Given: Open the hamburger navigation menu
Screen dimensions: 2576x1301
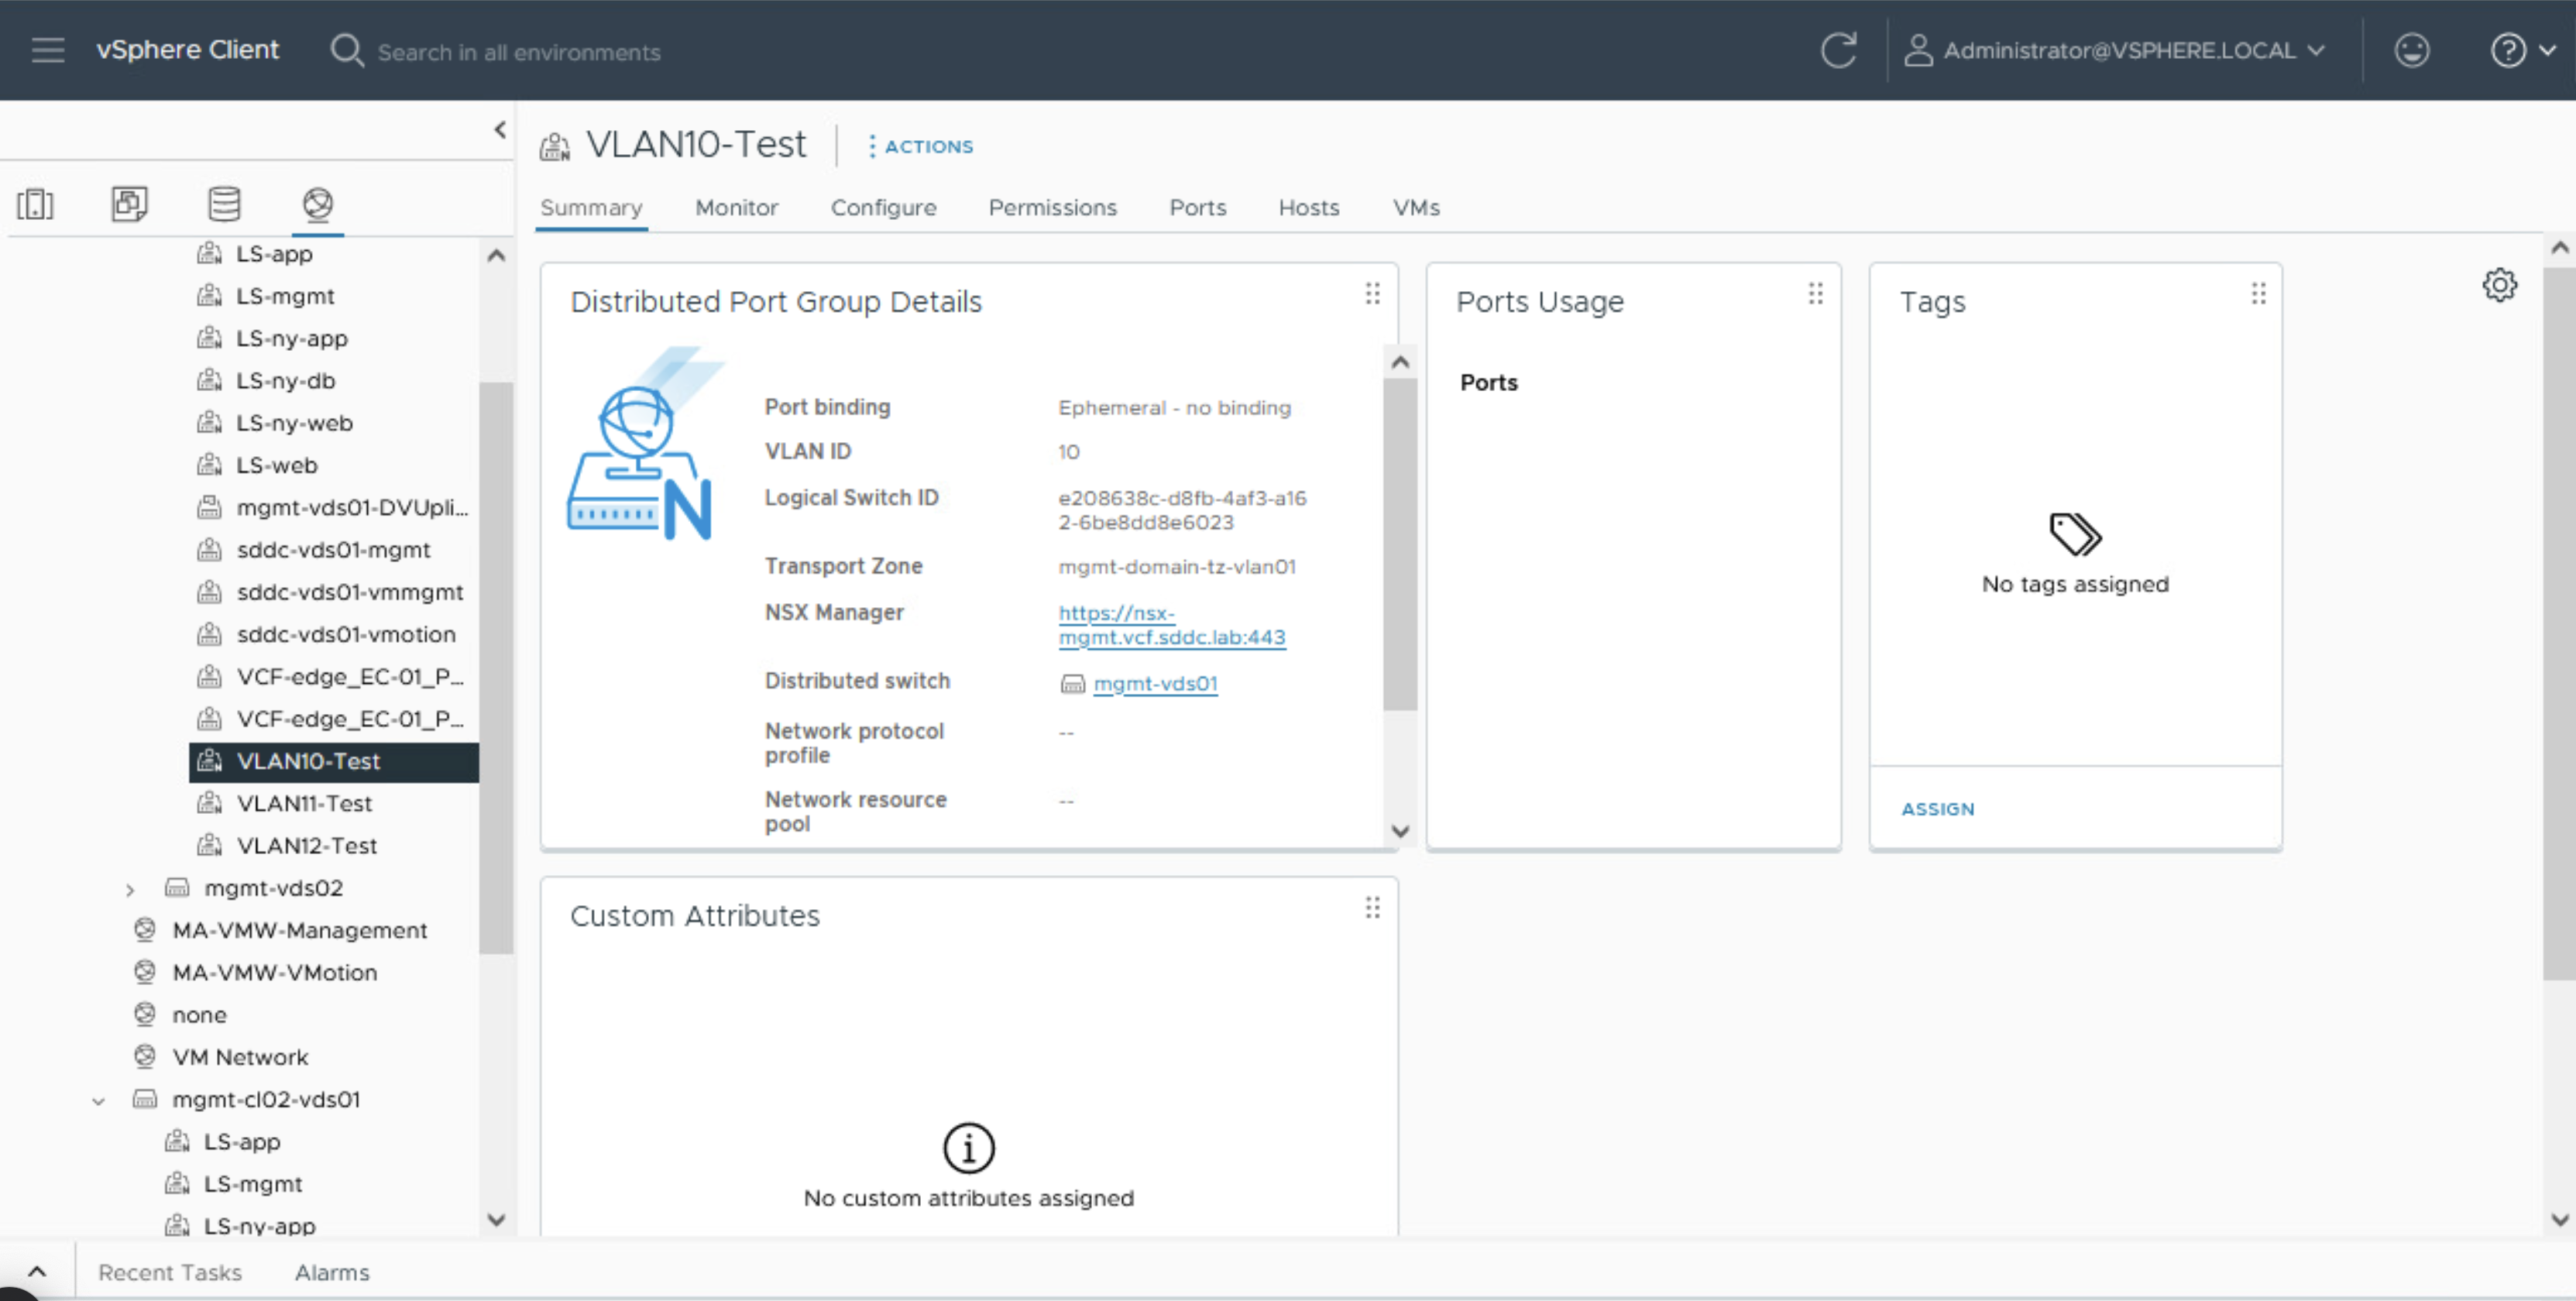Looking at the screenshot, I should pos(47,50).
